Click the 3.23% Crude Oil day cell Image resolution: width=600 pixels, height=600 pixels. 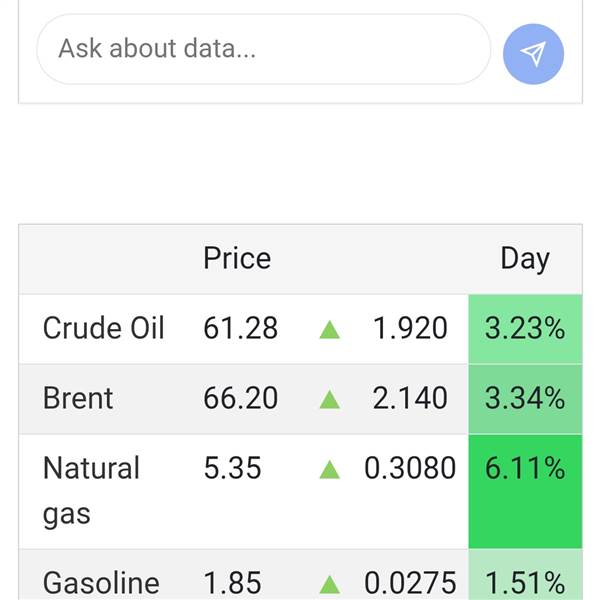click(x=524, y=328)
